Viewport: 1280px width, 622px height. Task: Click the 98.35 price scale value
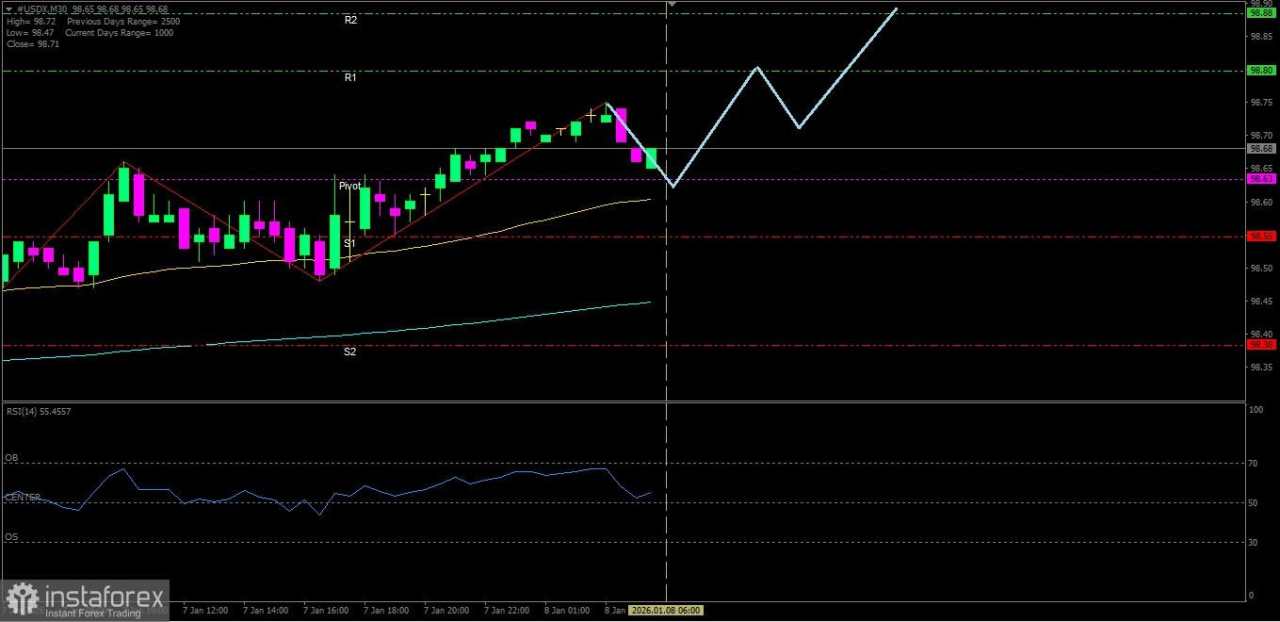click(1261, 367)
